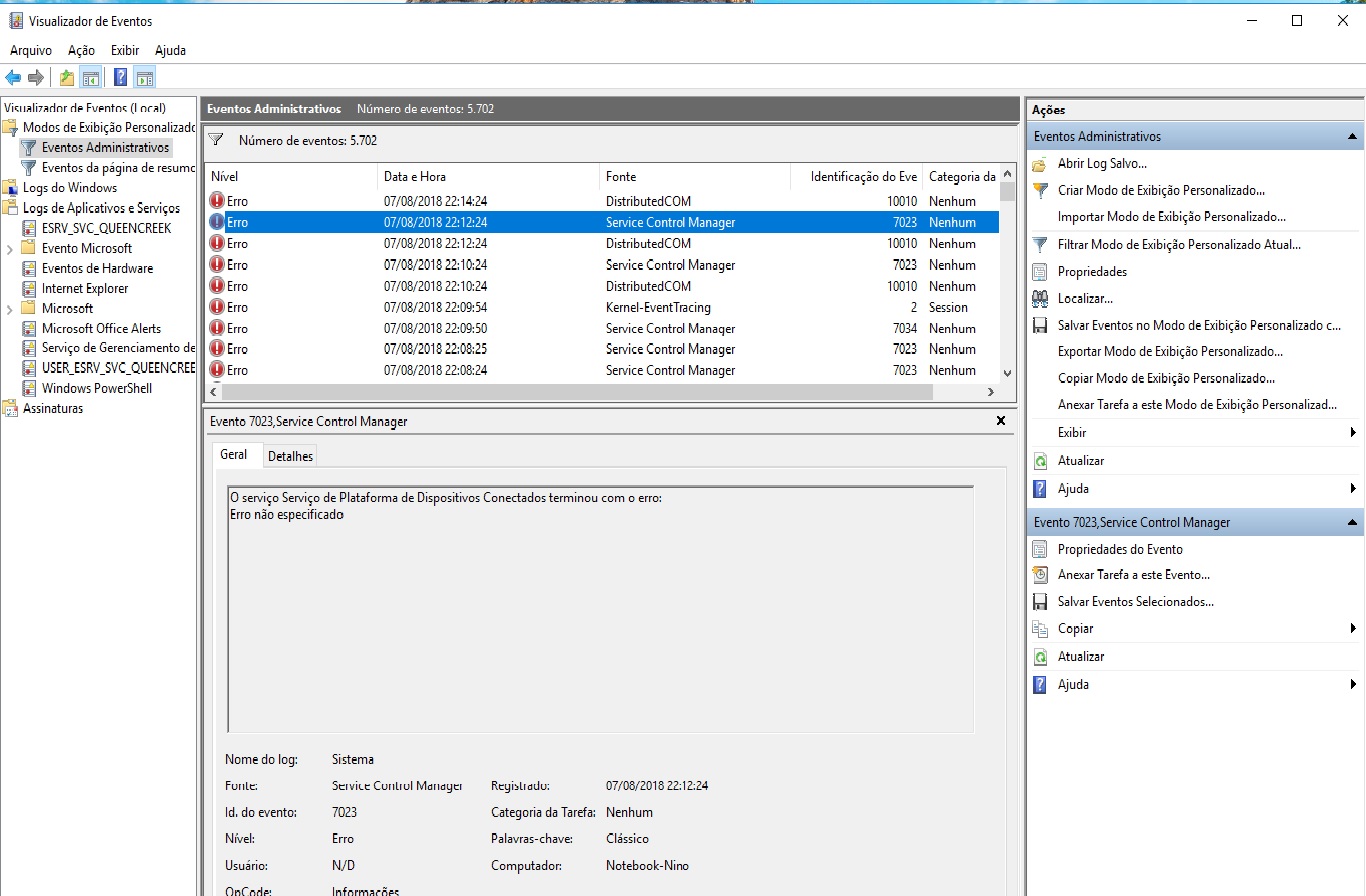Select the DistributedCOM event at 22:10:24
This screenshot has width=1366, height=896.
(602, 286)
